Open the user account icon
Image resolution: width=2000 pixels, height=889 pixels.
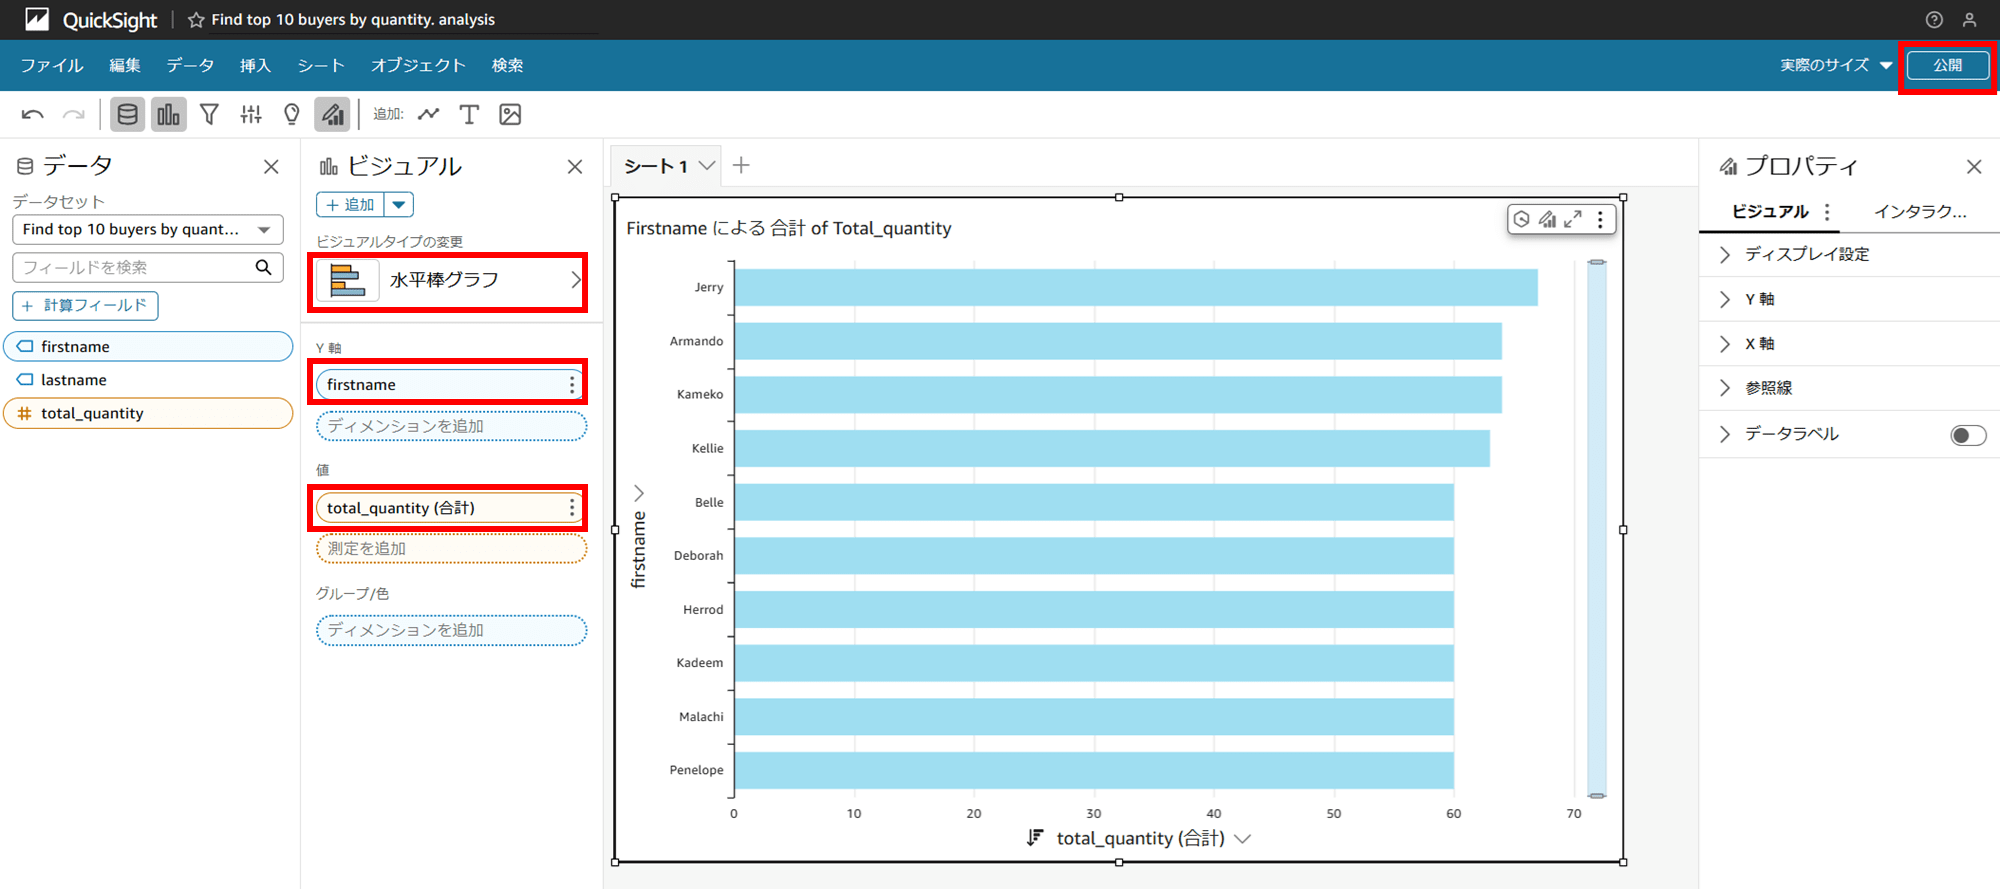point(1969,20)
